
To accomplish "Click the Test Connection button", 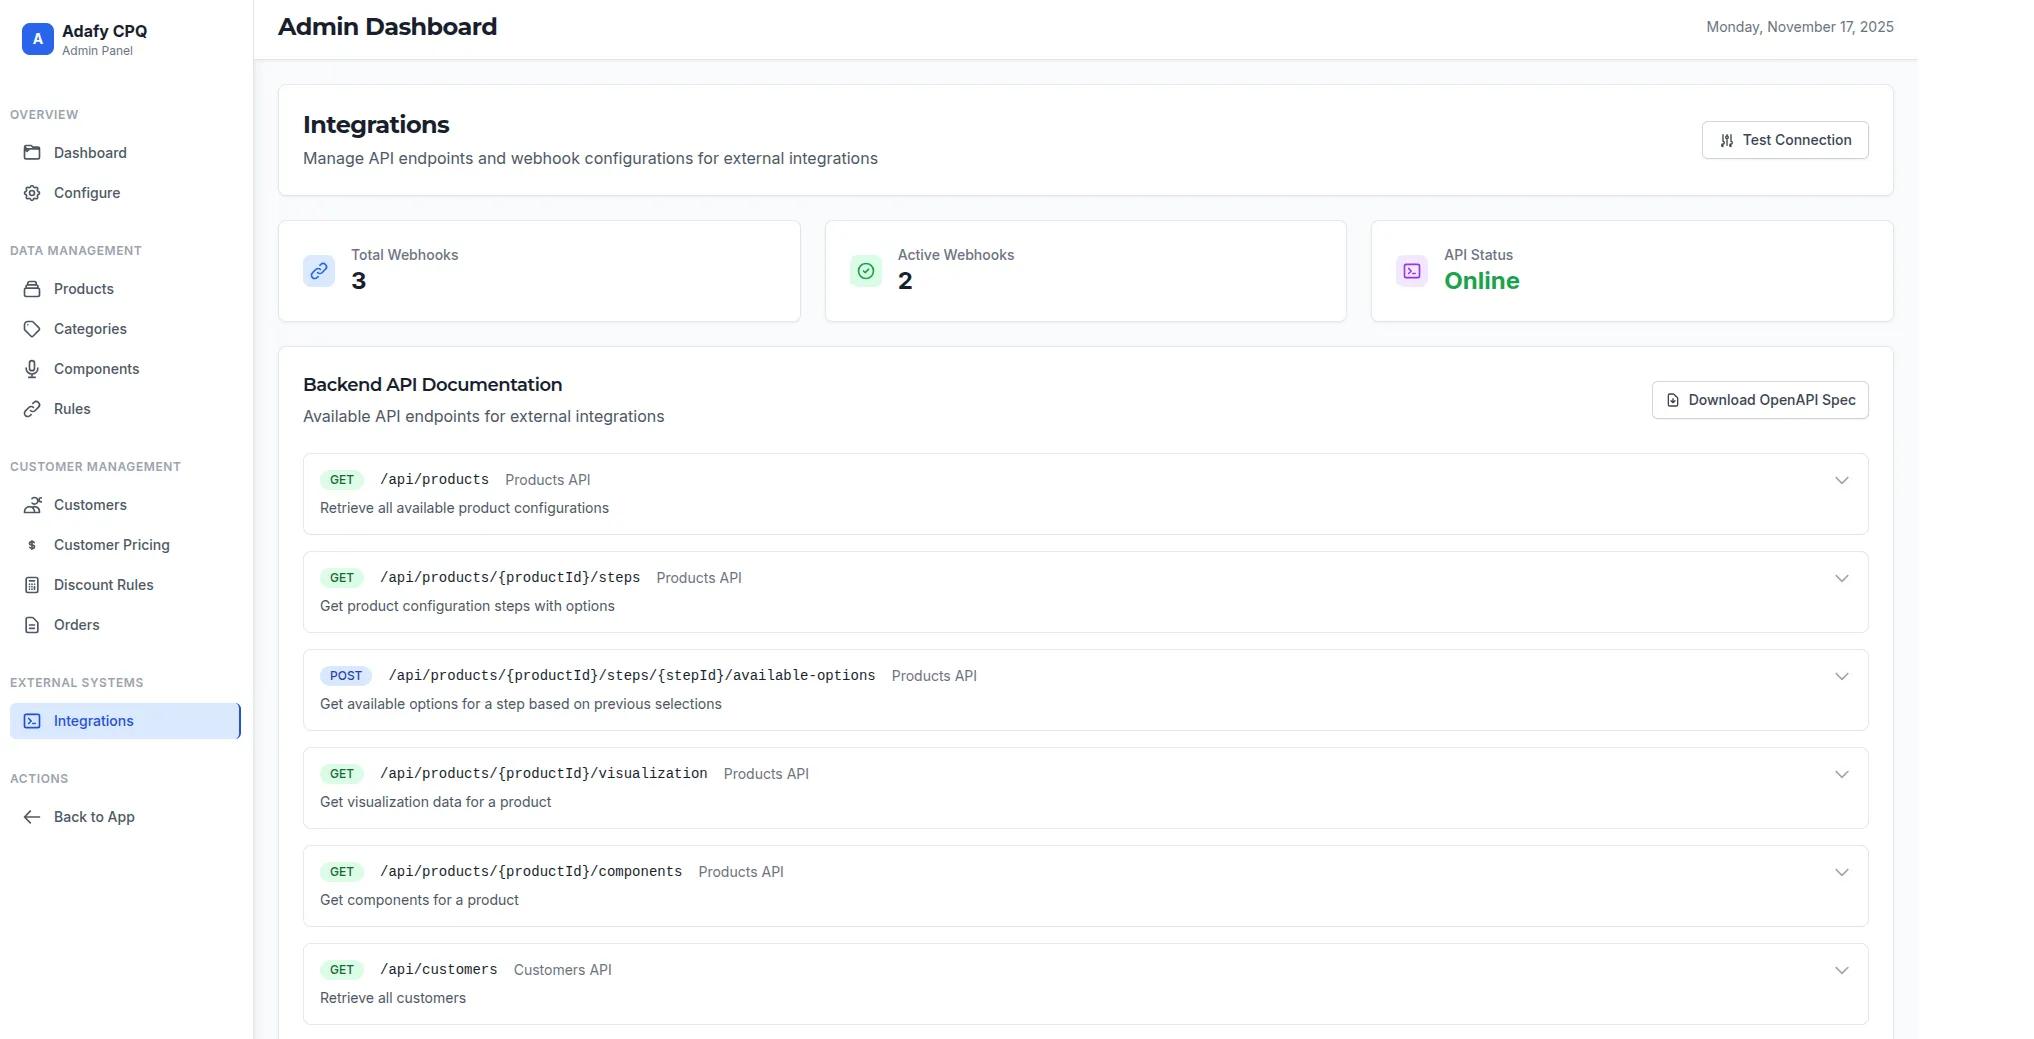I will pyautogui.click(x=1785, y=140).
